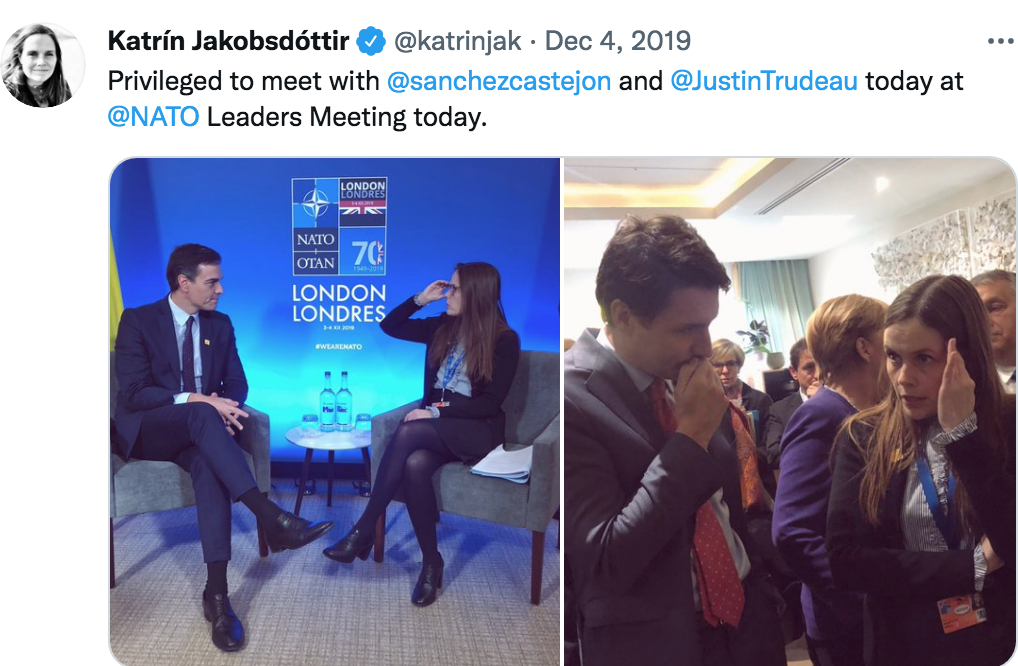This screenshot has width=1018, height=666.
Task: Click the 70 anniversary emblem in photo
Action: click(x=366, y=254)
